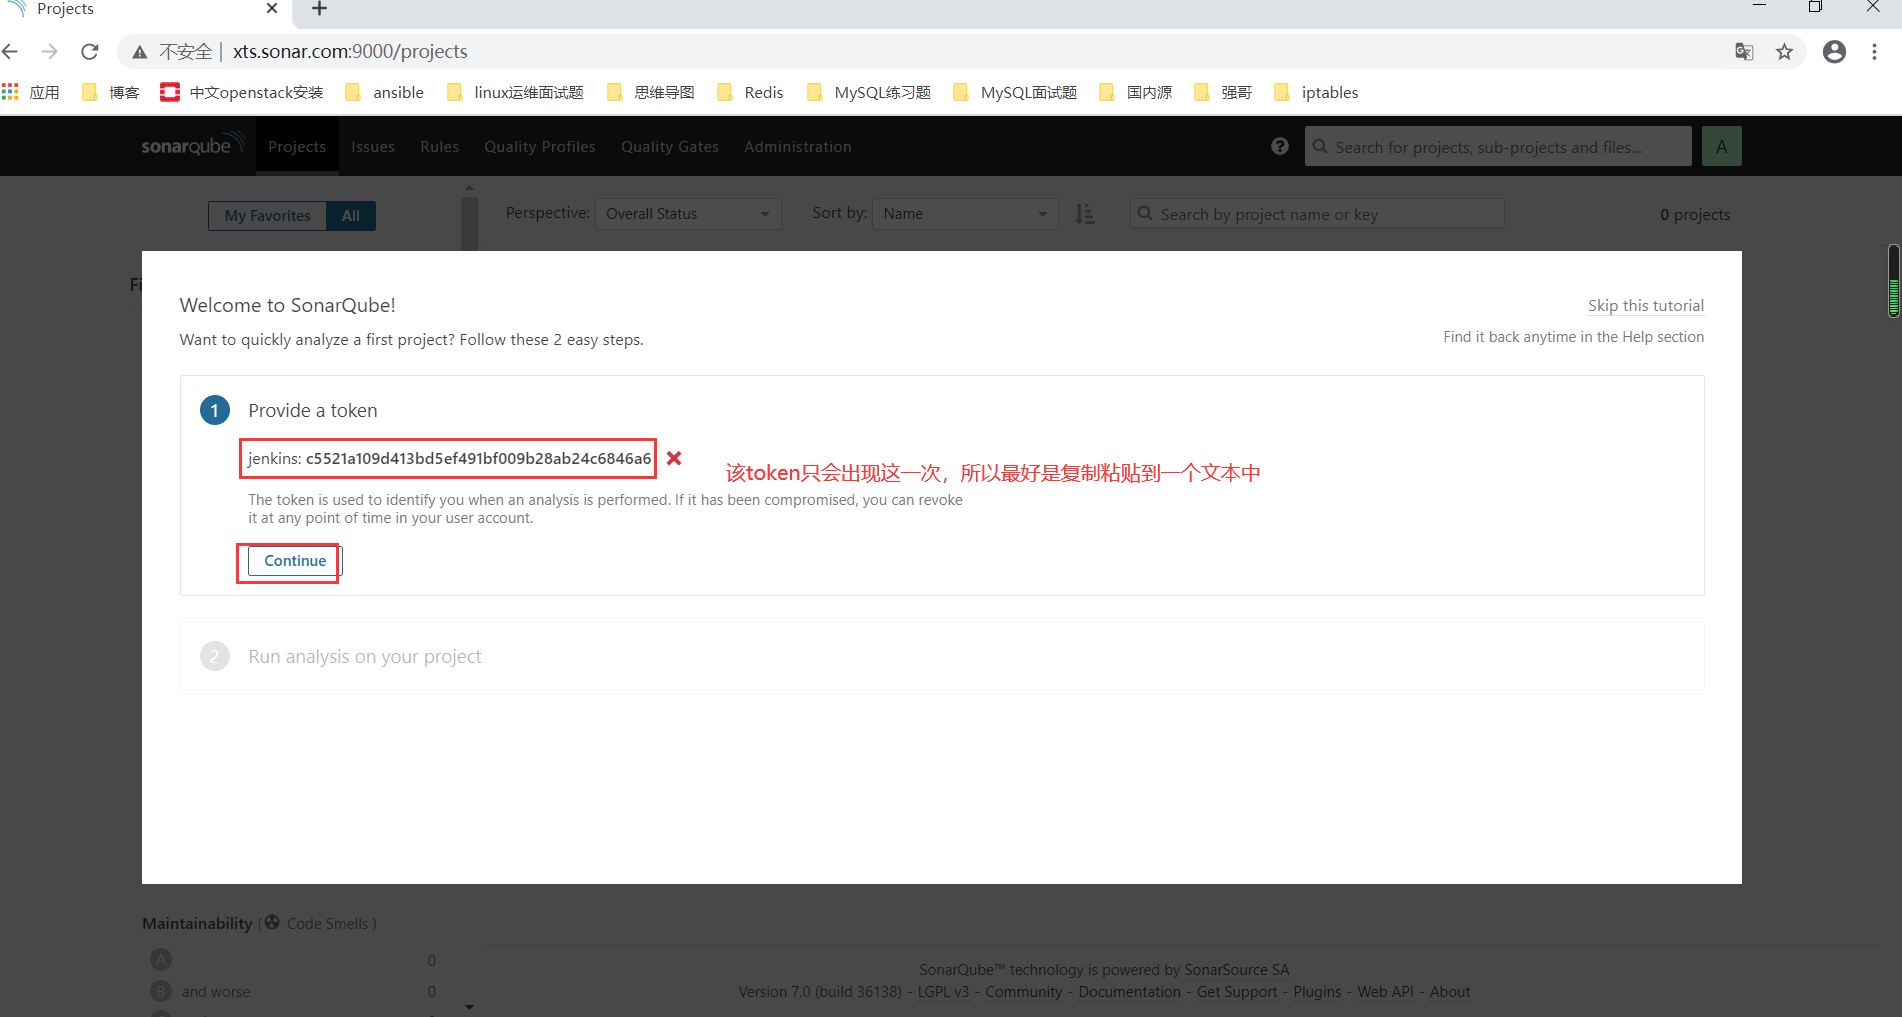The image size is (1902, 1017).
Task: Open the Get Support footer link
Action: point(1237,992)
